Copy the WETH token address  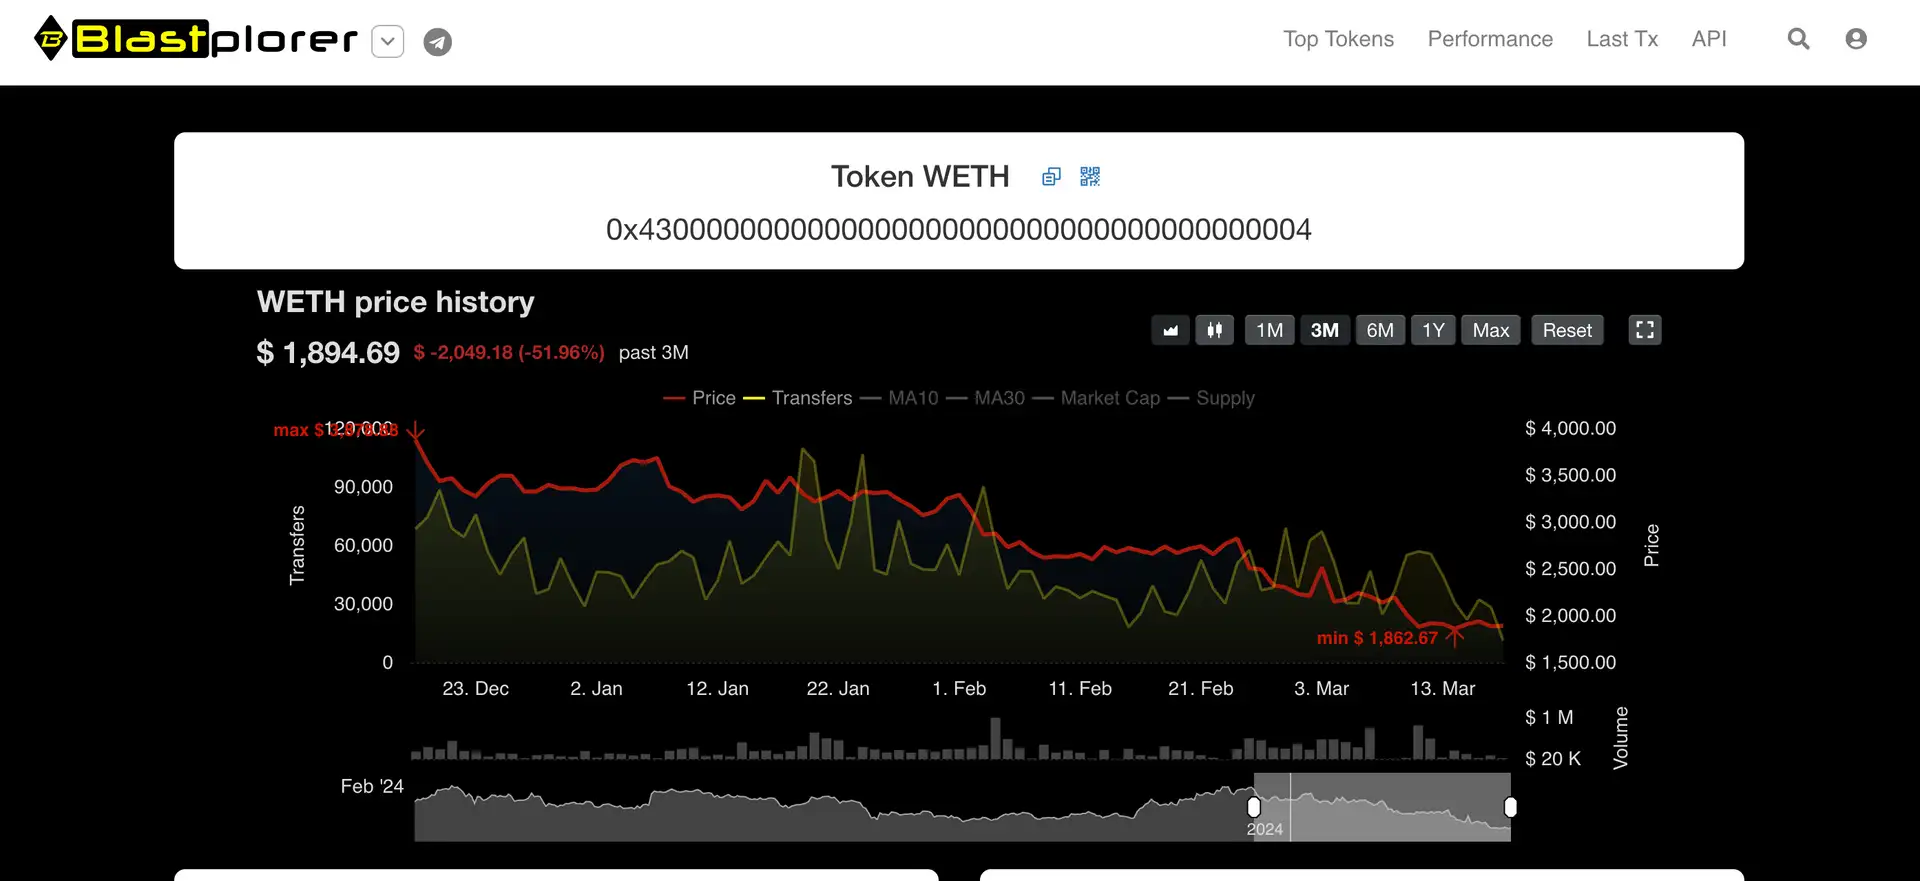1051,177
